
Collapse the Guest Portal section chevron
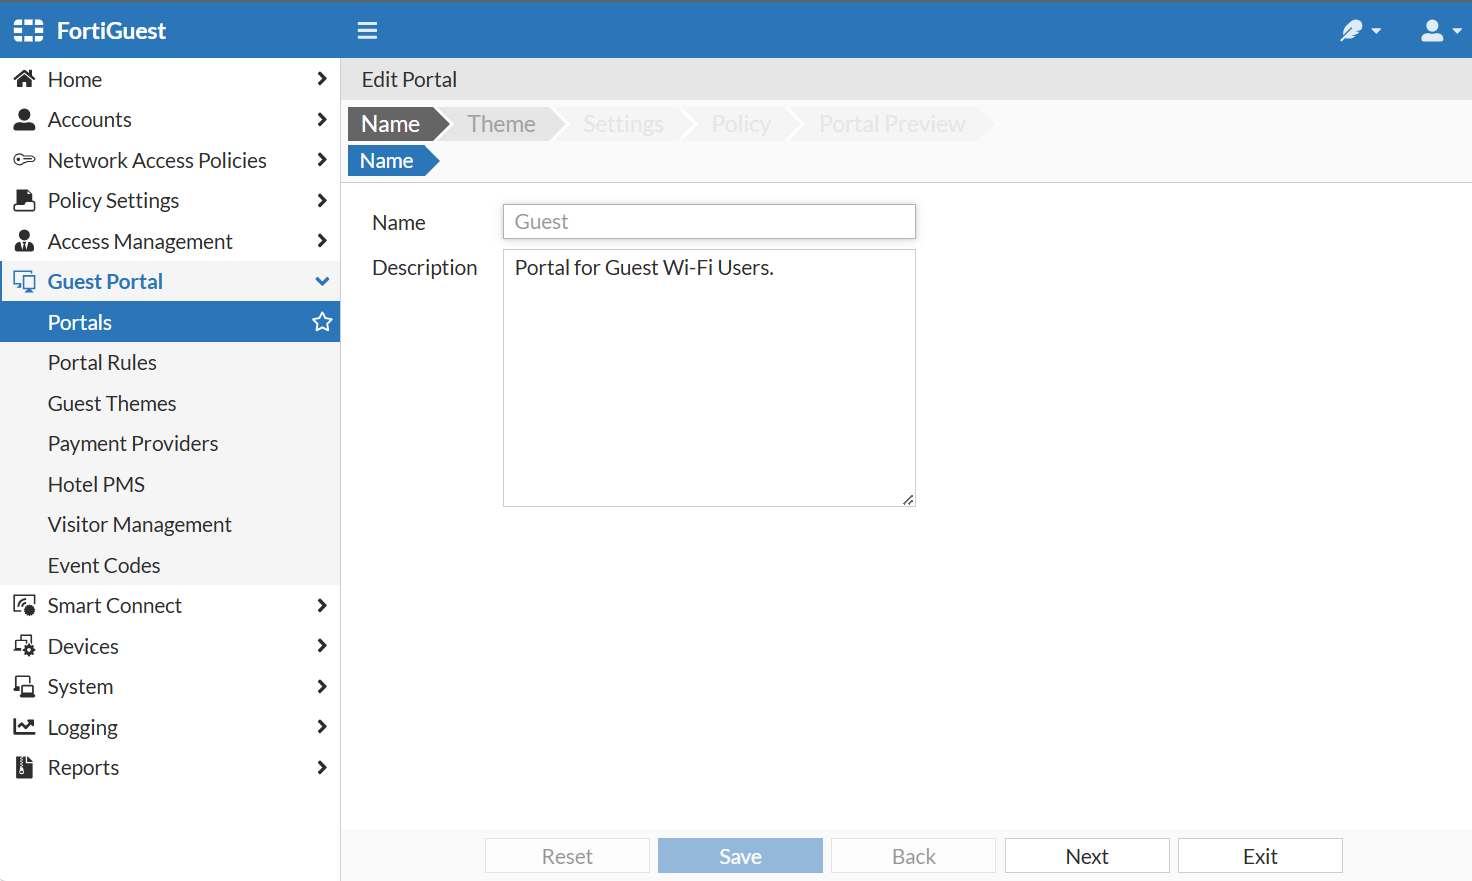322,281
